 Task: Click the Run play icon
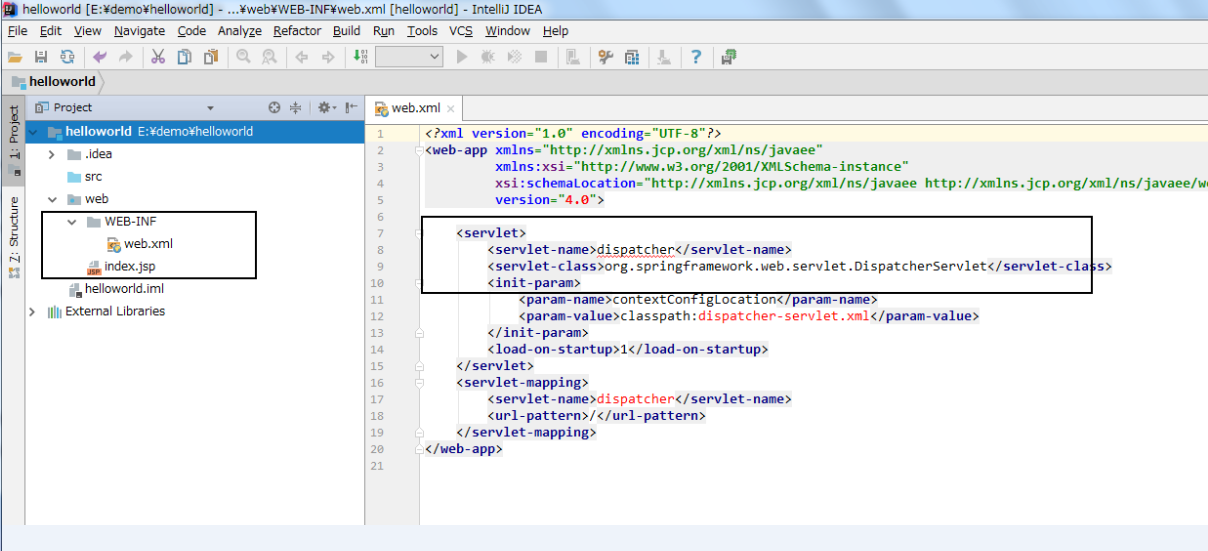point(461,57)
